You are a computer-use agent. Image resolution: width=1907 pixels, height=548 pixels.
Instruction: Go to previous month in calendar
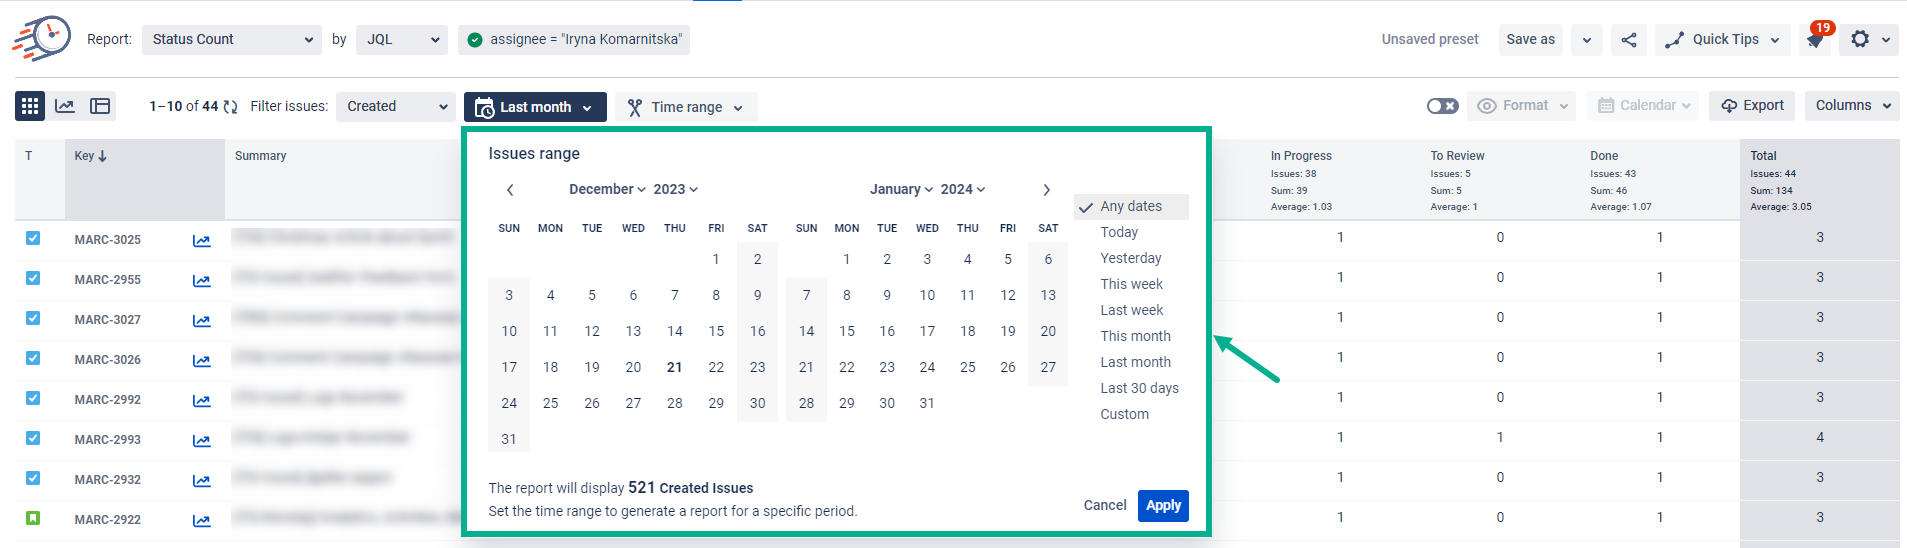(x=510, y=190)
